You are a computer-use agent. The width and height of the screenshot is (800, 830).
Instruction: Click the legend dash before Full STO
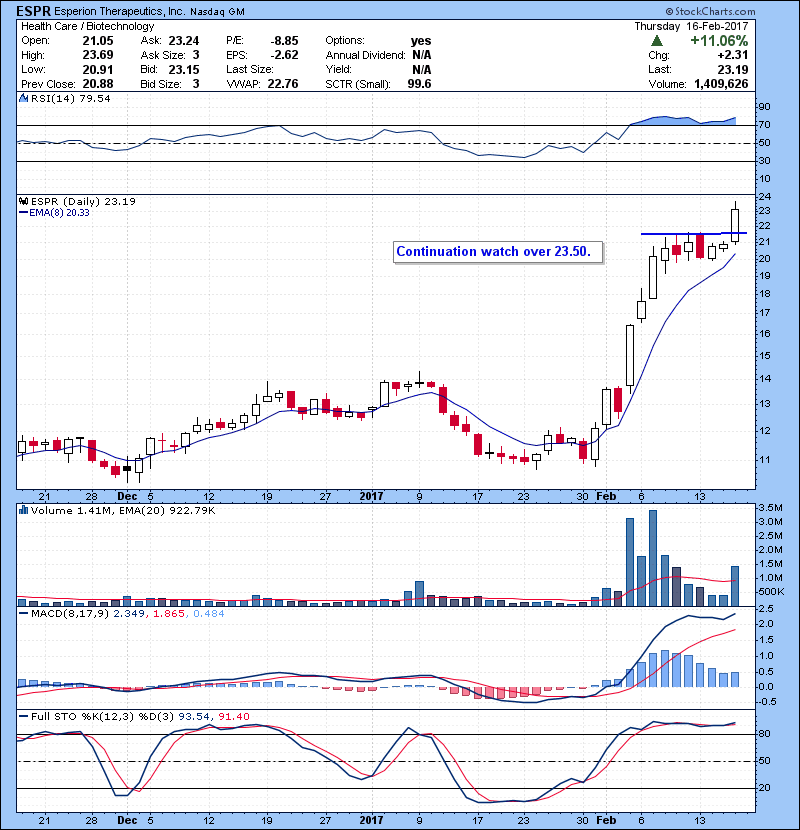coord(23,716)
